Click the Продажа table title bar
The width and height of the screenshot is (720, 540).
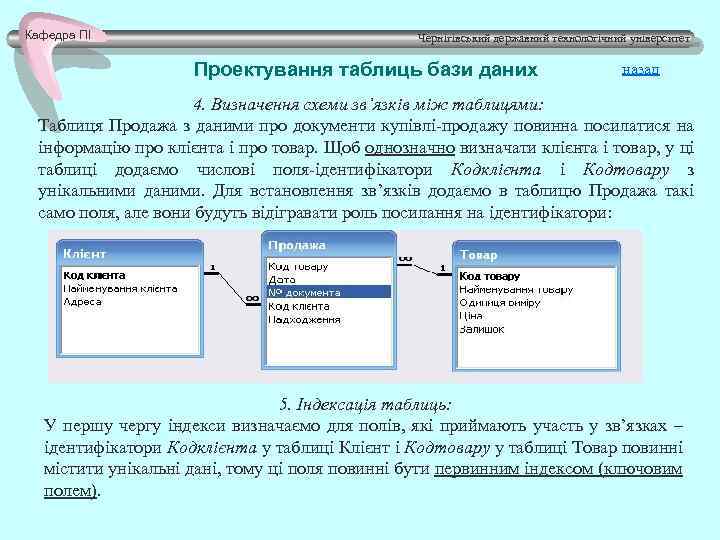coord(329,245)
